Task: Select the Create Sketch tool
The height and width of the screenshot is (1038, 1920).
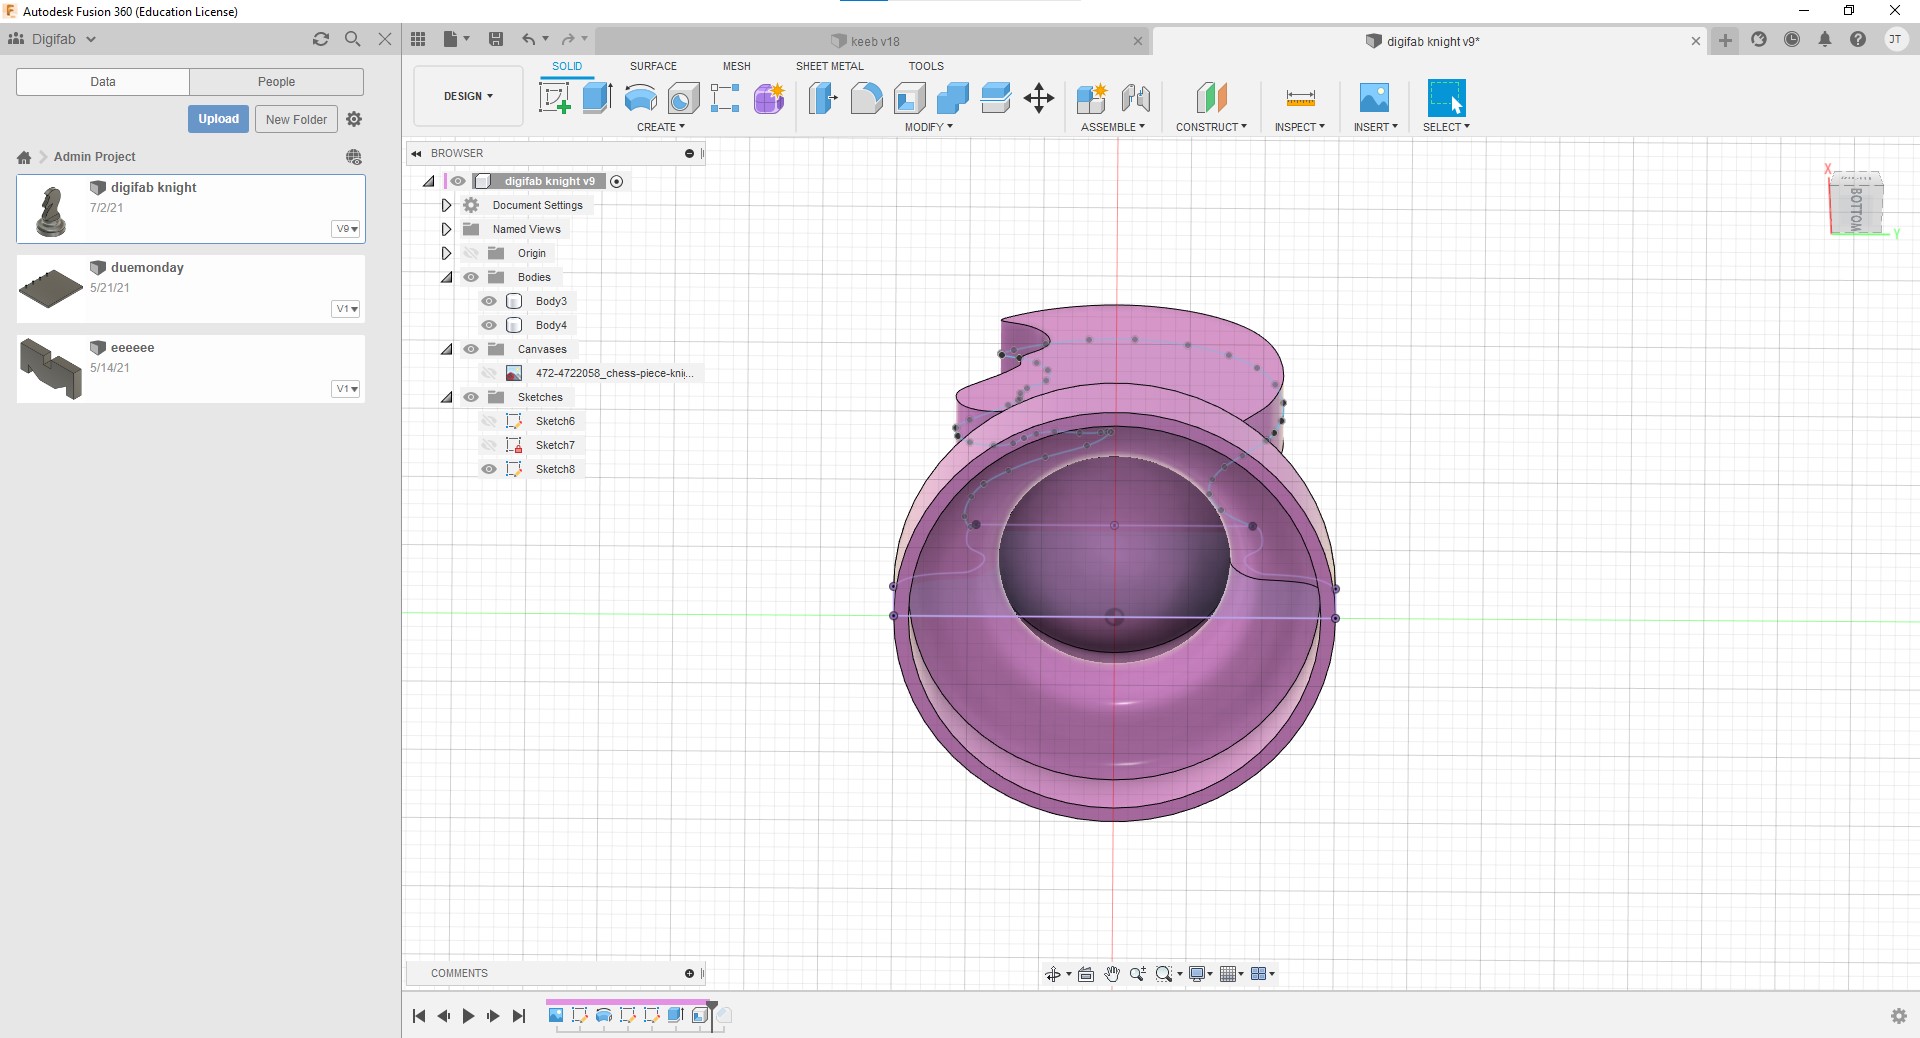Action: (x=554, y=98)
